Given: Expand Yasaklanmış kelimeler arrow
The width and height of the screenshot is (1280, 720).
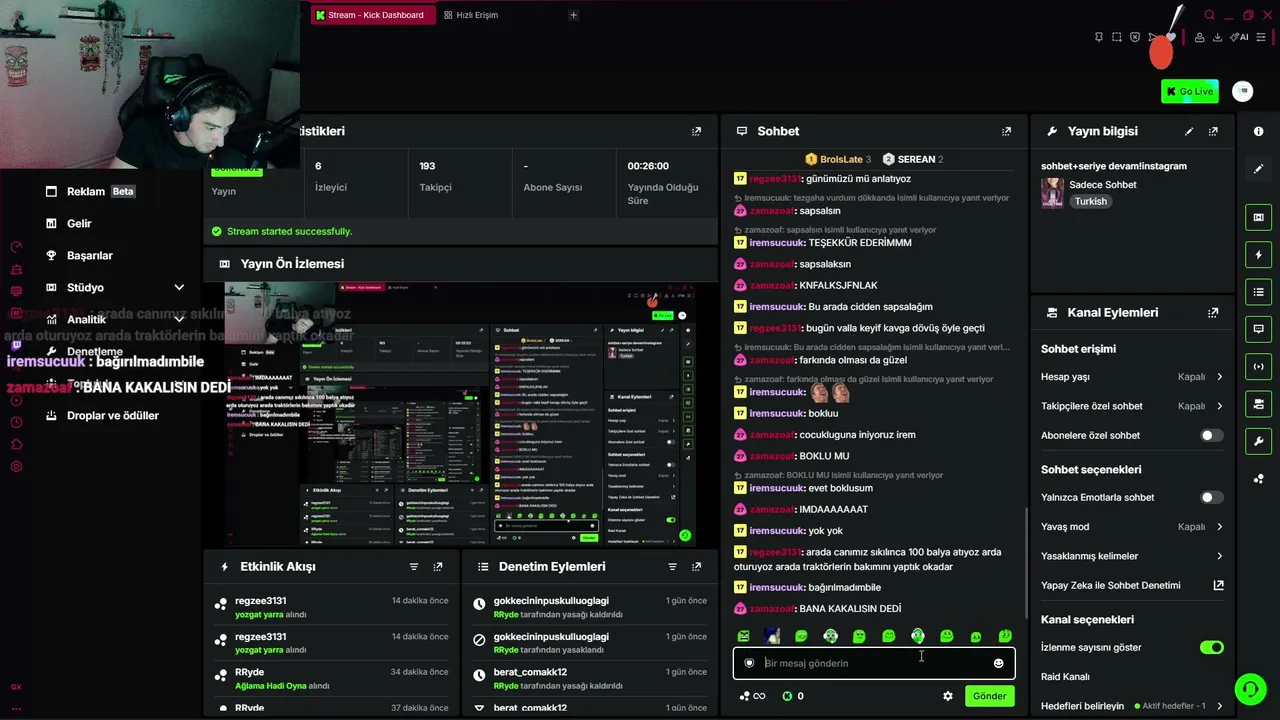Looking at the screenshot, I should [x=1219, y=556].
